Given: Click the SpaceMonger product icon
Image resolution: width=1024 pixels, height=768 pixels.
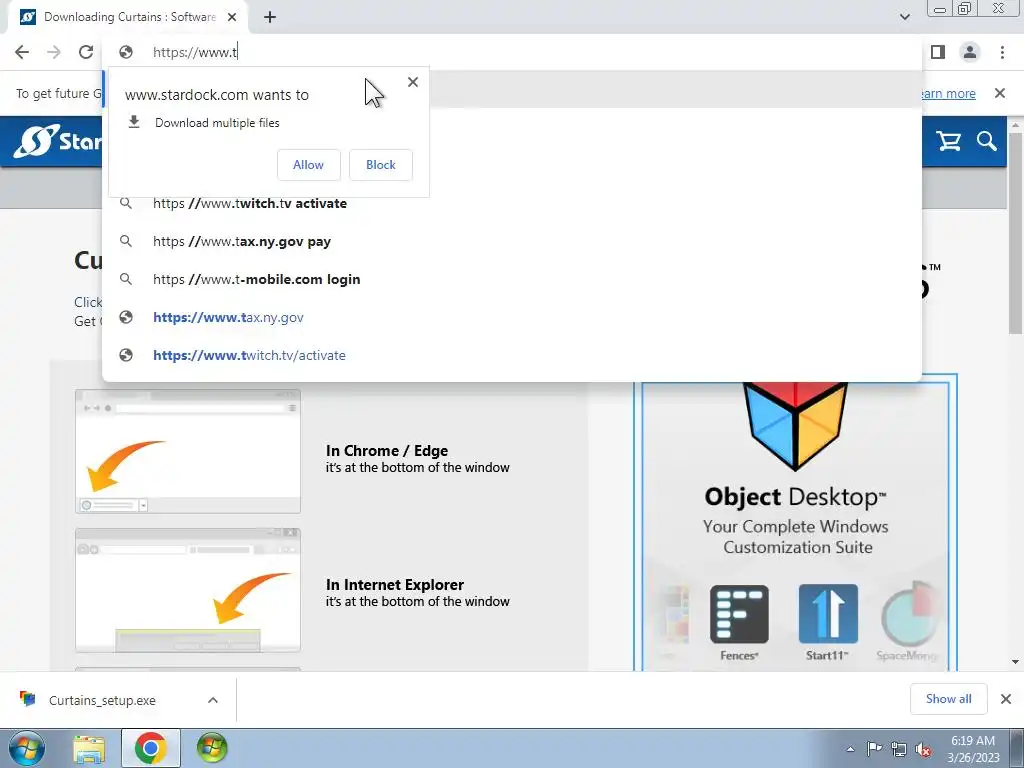Looking at the screenshot, I should [x=909, y=615].
